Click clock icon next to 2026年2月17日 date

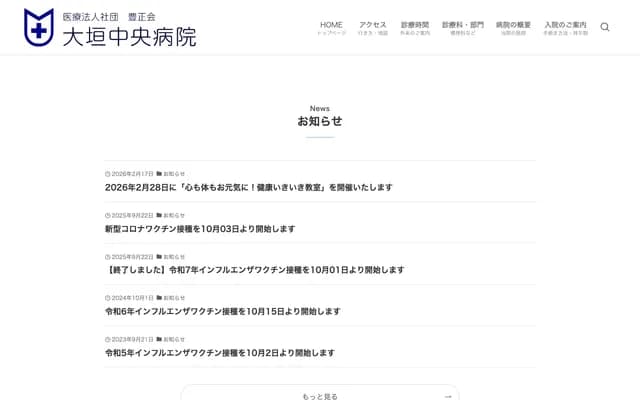point(108,173)
